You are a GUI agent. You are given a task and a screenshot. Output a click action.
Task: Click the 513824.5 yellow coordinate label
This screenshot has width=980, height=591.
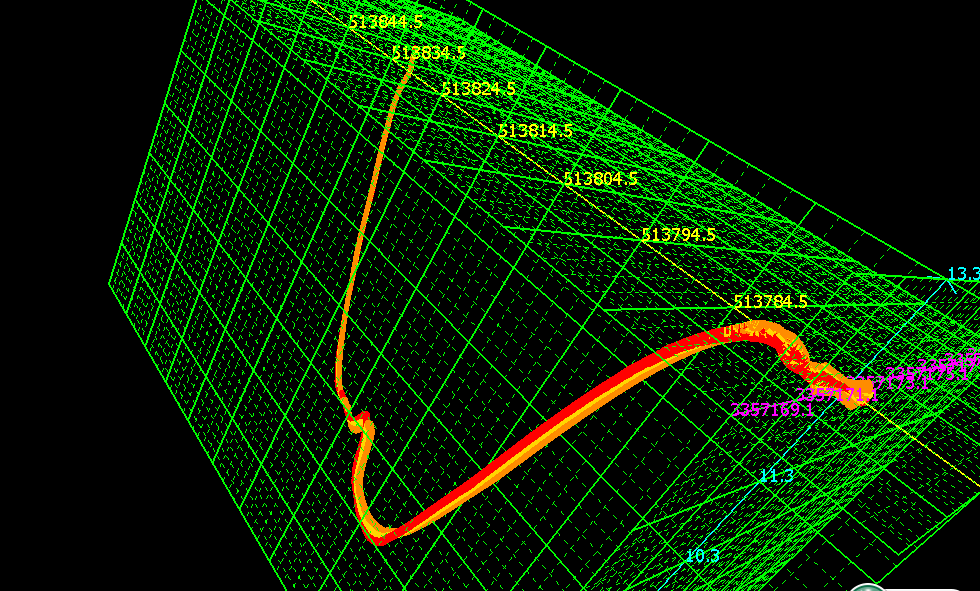coord(478,89)
